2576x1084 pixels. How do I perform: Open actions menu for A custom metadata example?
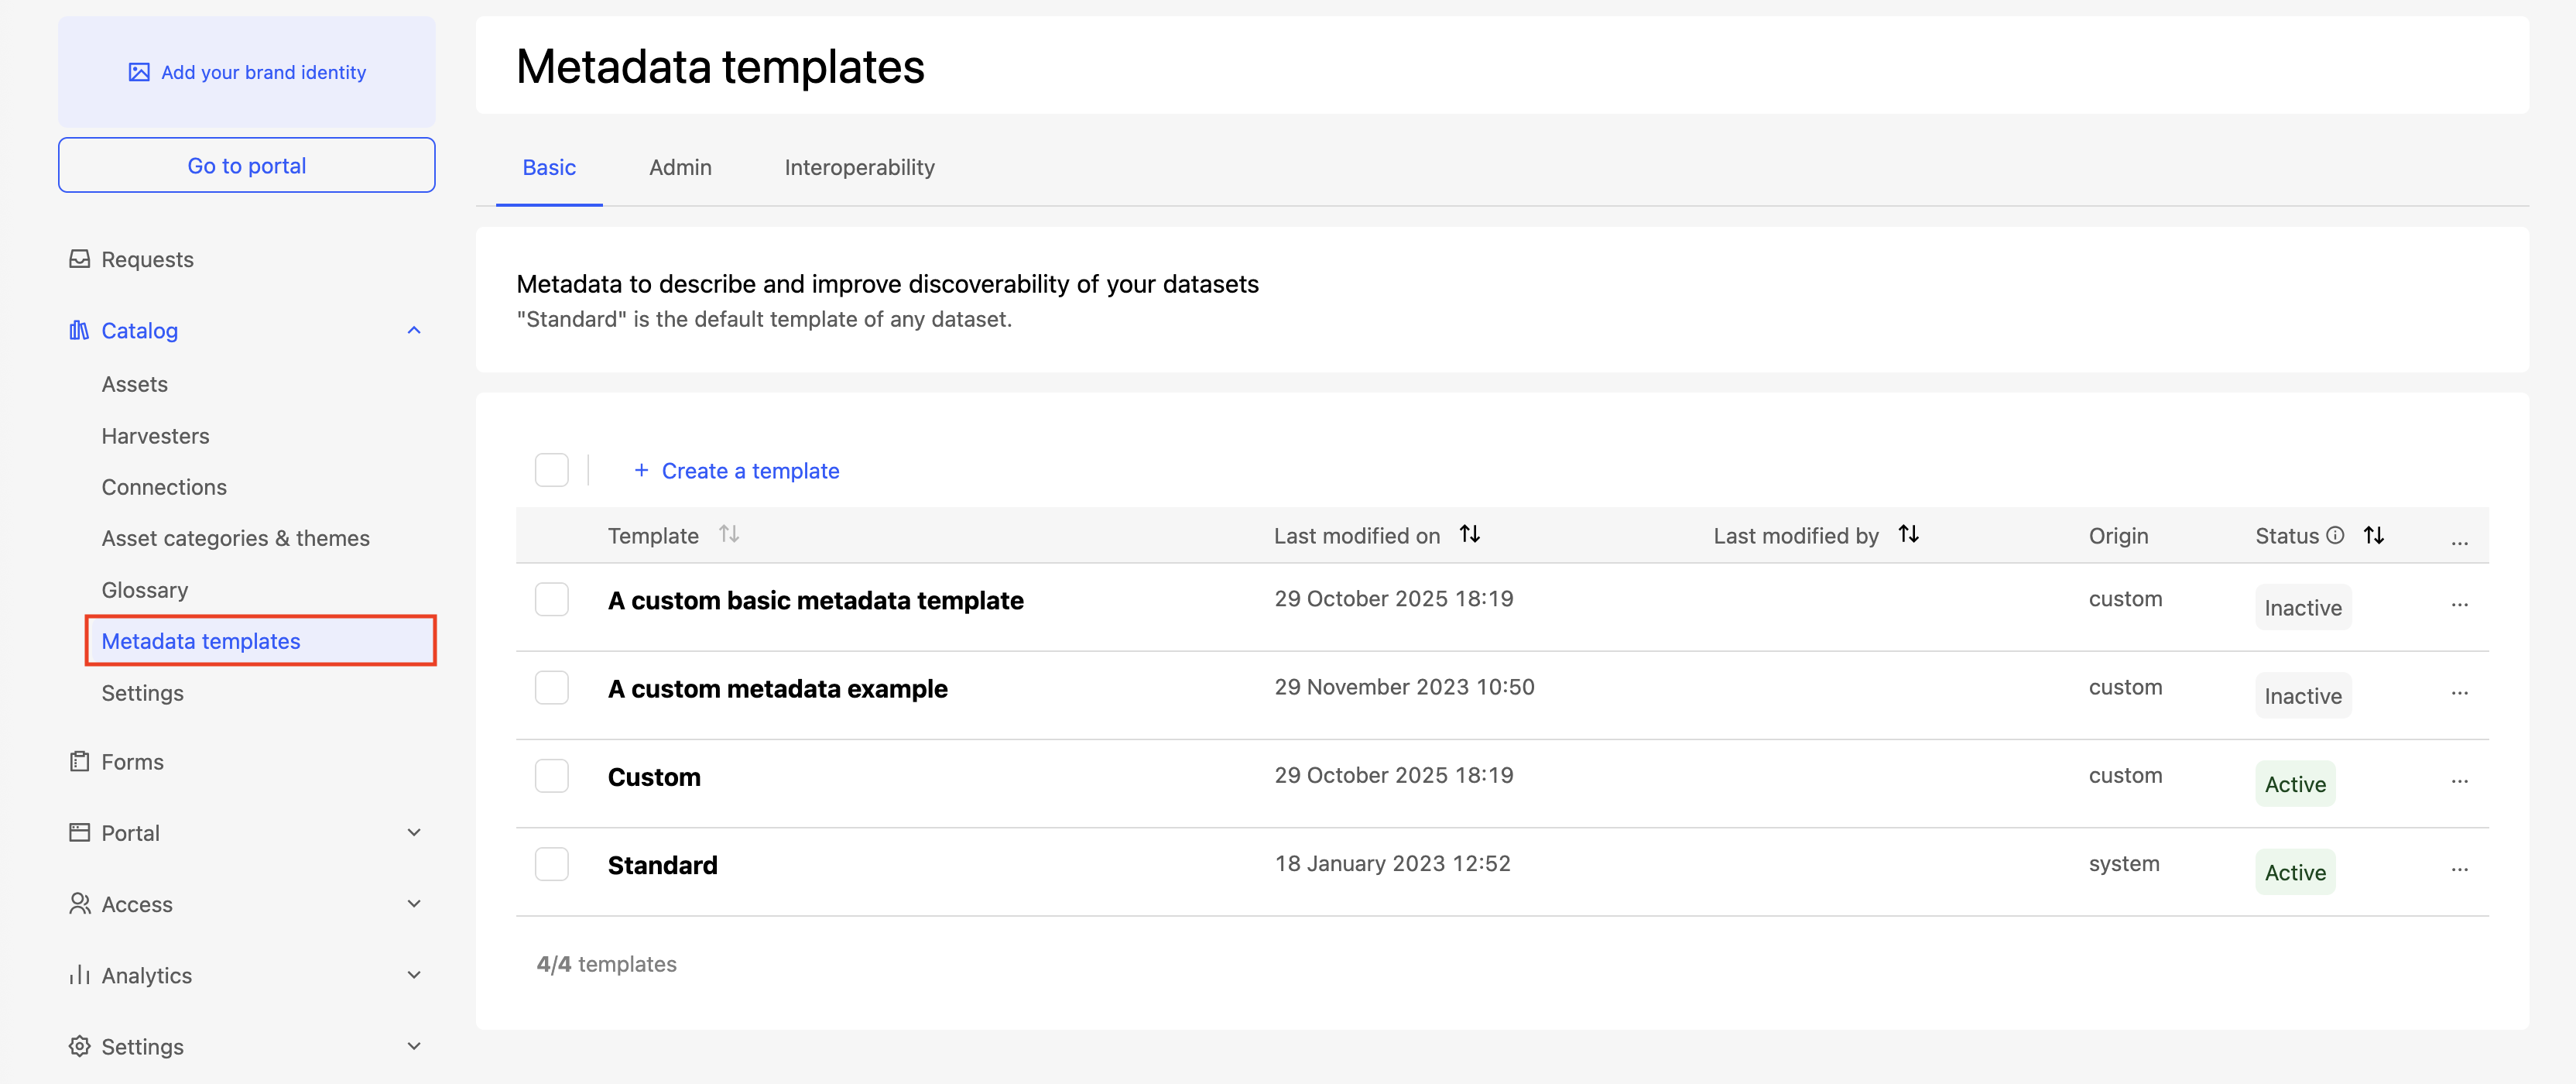point(2459,692)
